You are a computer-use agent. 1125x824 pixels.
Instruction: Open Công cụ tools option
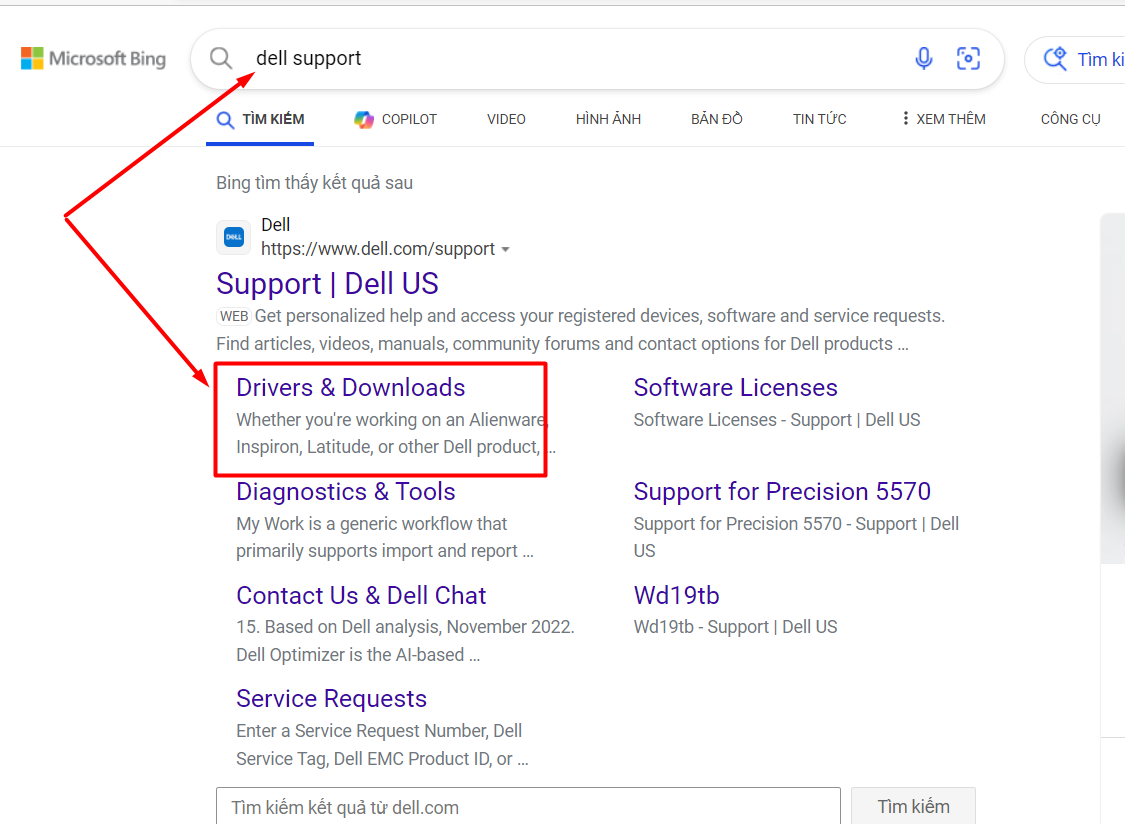pos(1070,119)
